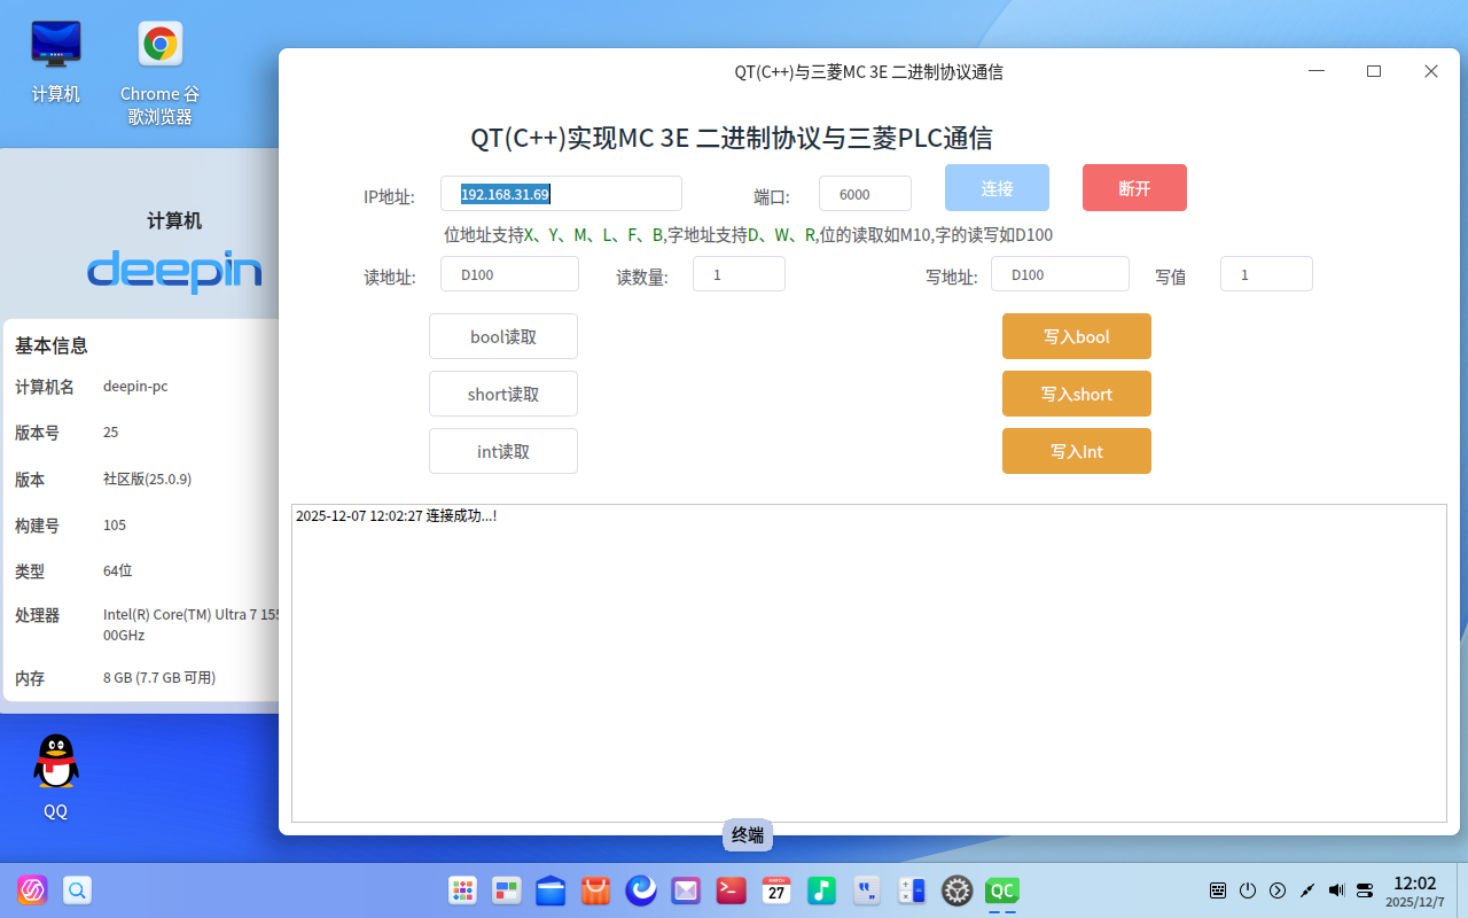The image size is (1468, 918).
Task: Click the Intel(R) Core(TM) Ultra 7 processor text
Action: point(191,624)
